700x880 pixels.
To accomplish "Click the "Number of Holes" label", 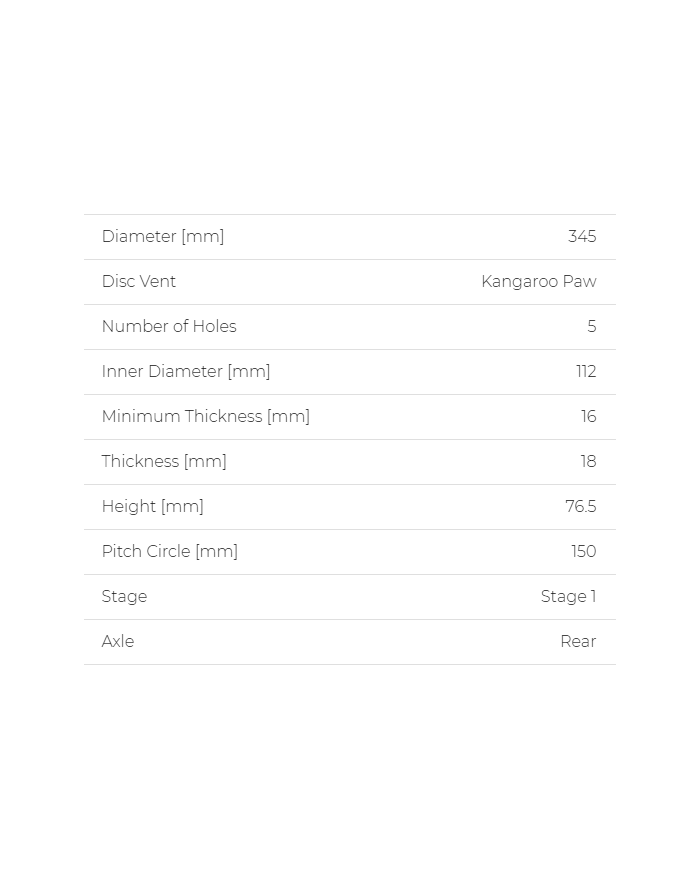I will 169,327.
